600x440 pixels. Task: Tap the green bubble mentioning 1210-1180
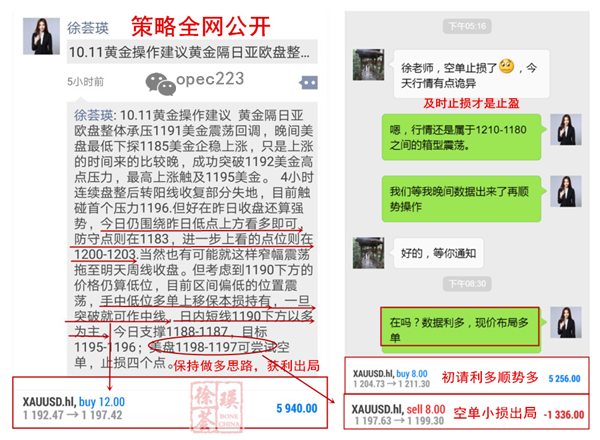click(x=461, y=137)
